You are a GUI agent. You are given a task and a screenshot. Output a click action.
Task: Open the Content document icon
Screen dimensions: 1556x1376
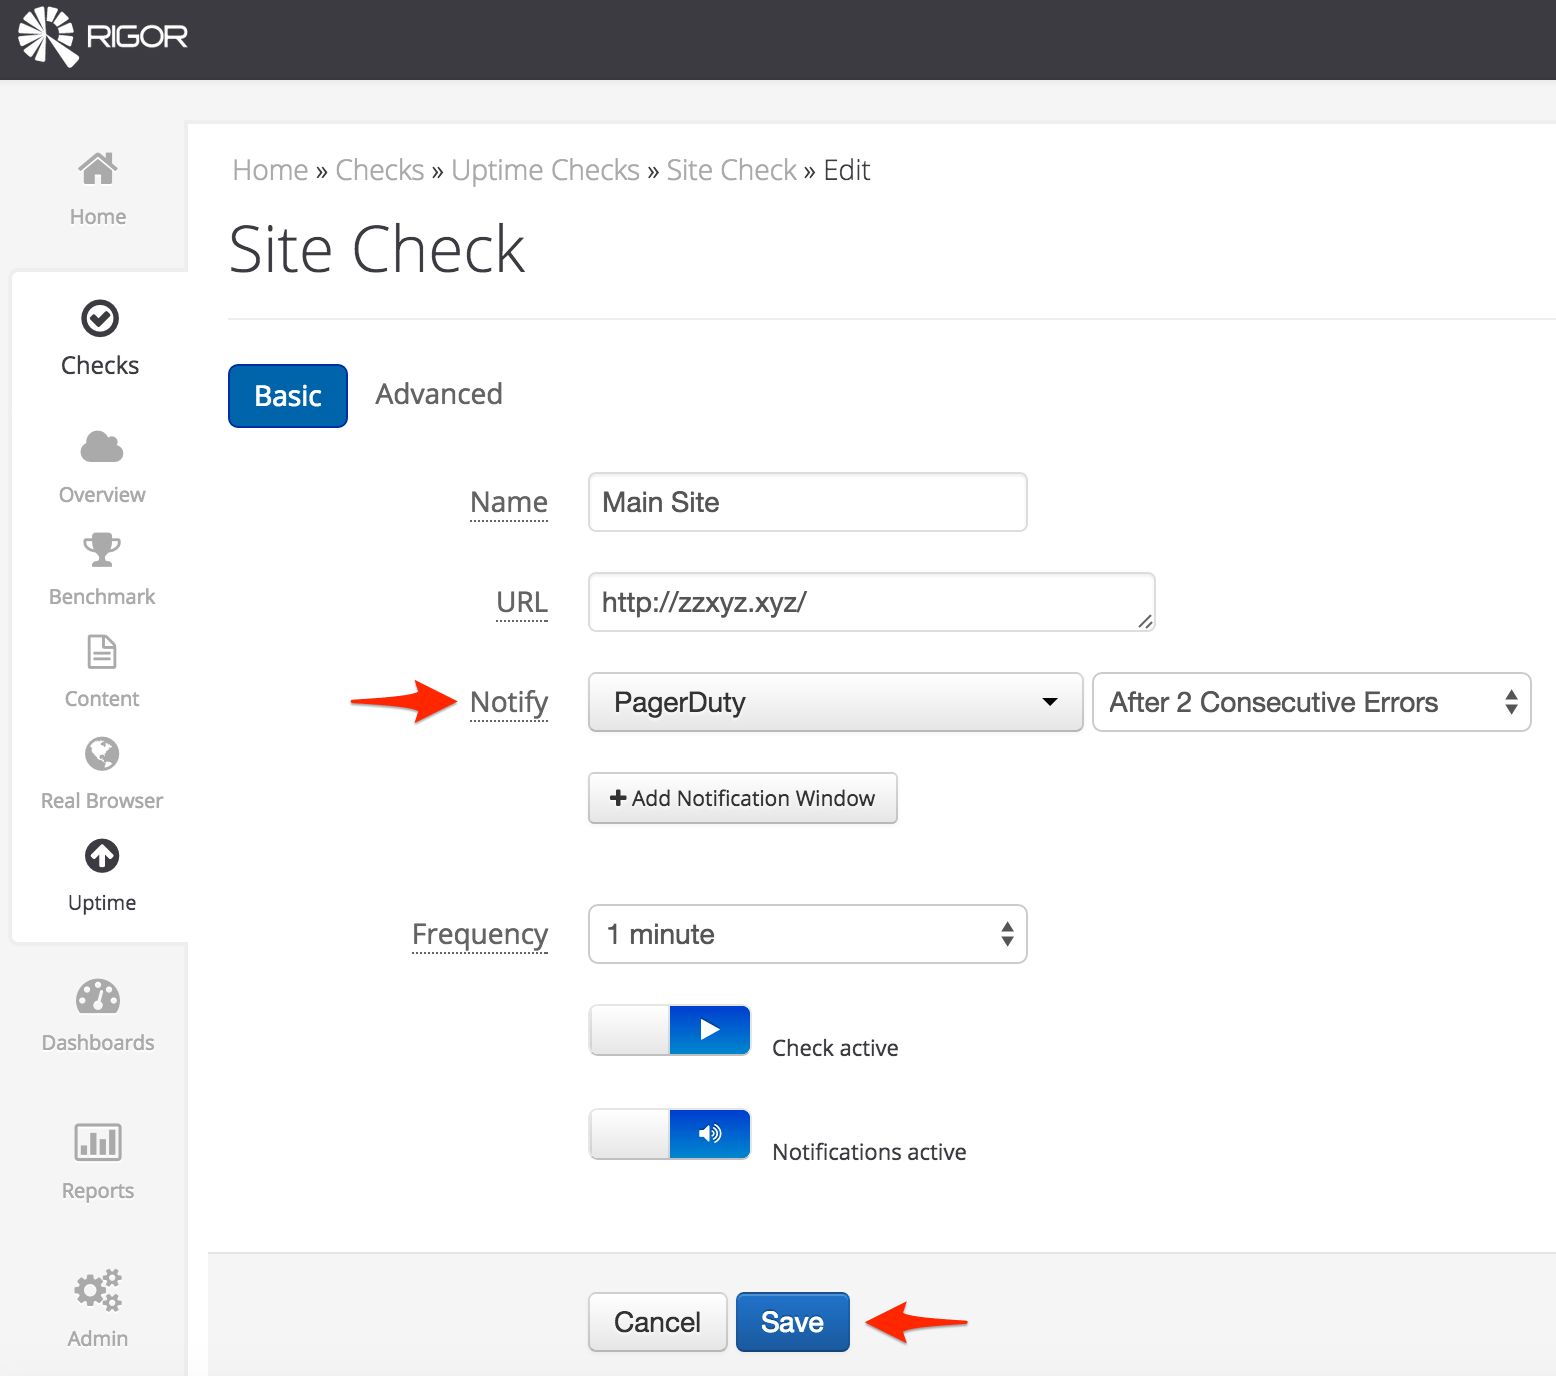click(101, 652)
